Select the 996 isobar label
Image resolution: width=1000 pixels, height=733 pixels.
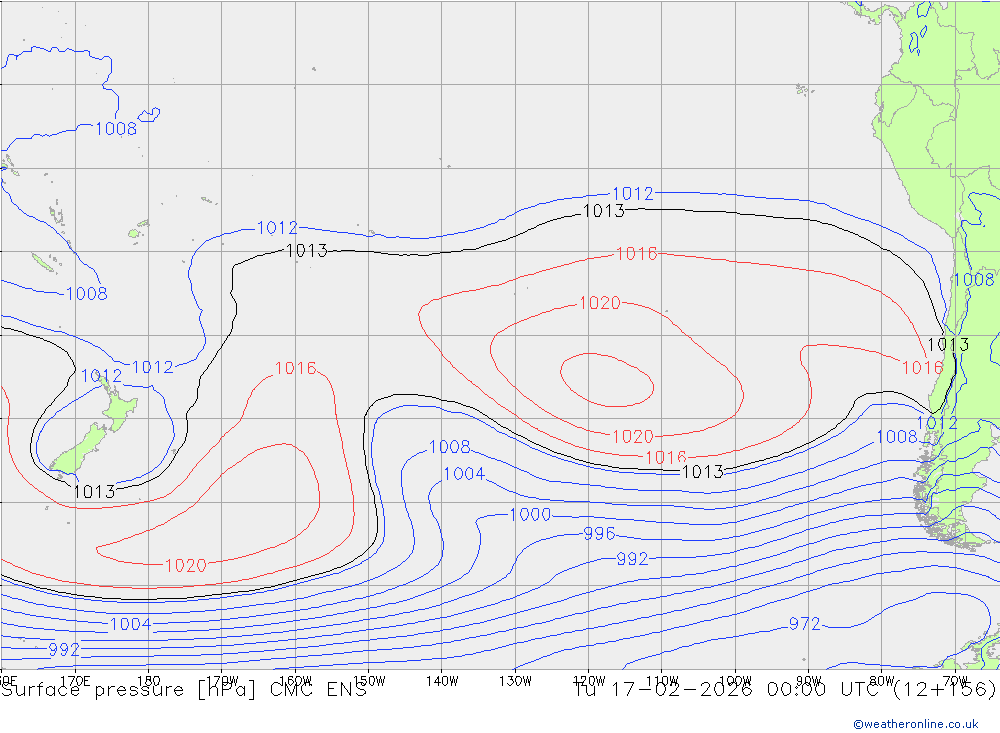click(599, 534)
